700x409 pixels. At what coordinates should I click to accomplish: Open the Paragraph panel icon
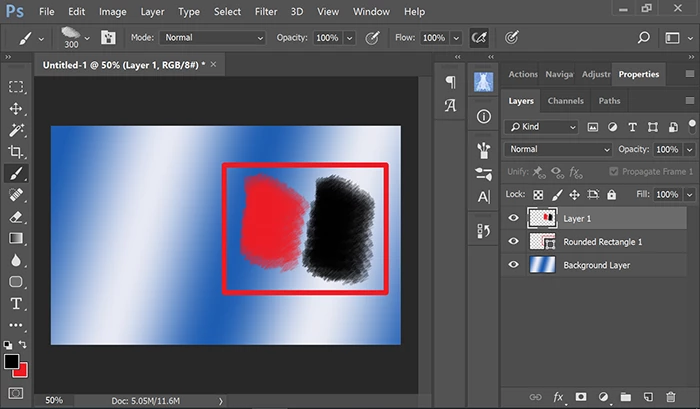pos(450,82)
